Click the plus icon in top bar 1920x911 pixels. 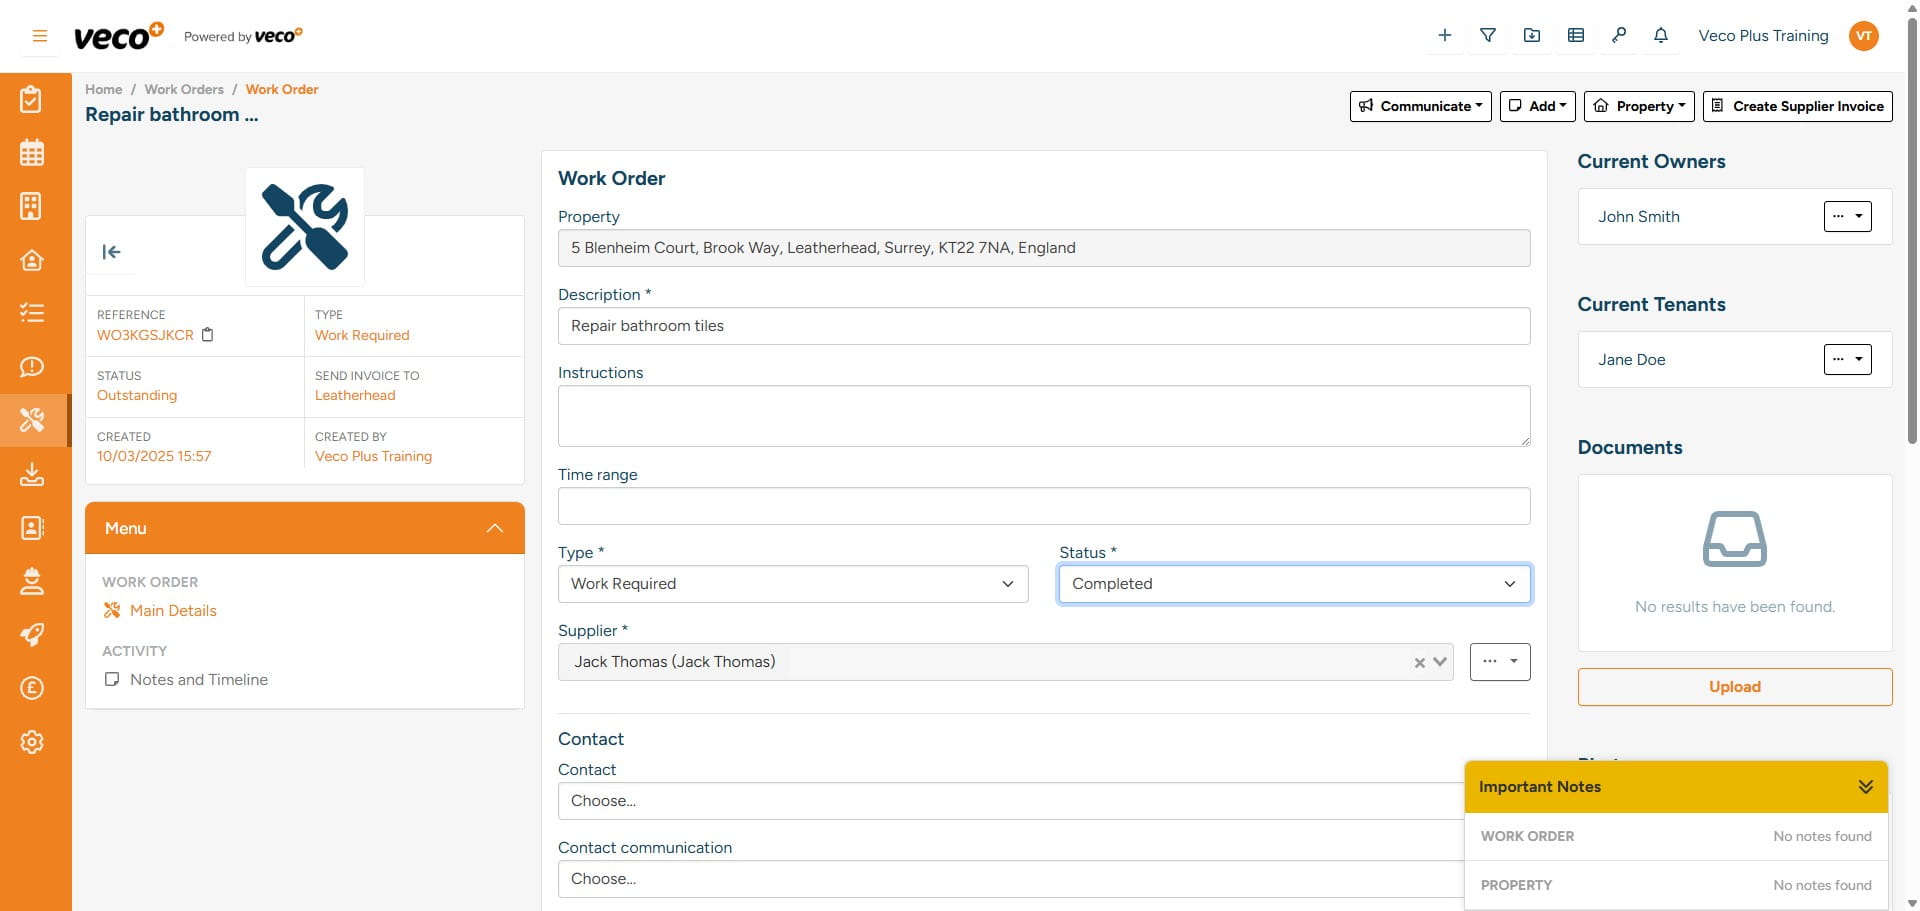1444,36
